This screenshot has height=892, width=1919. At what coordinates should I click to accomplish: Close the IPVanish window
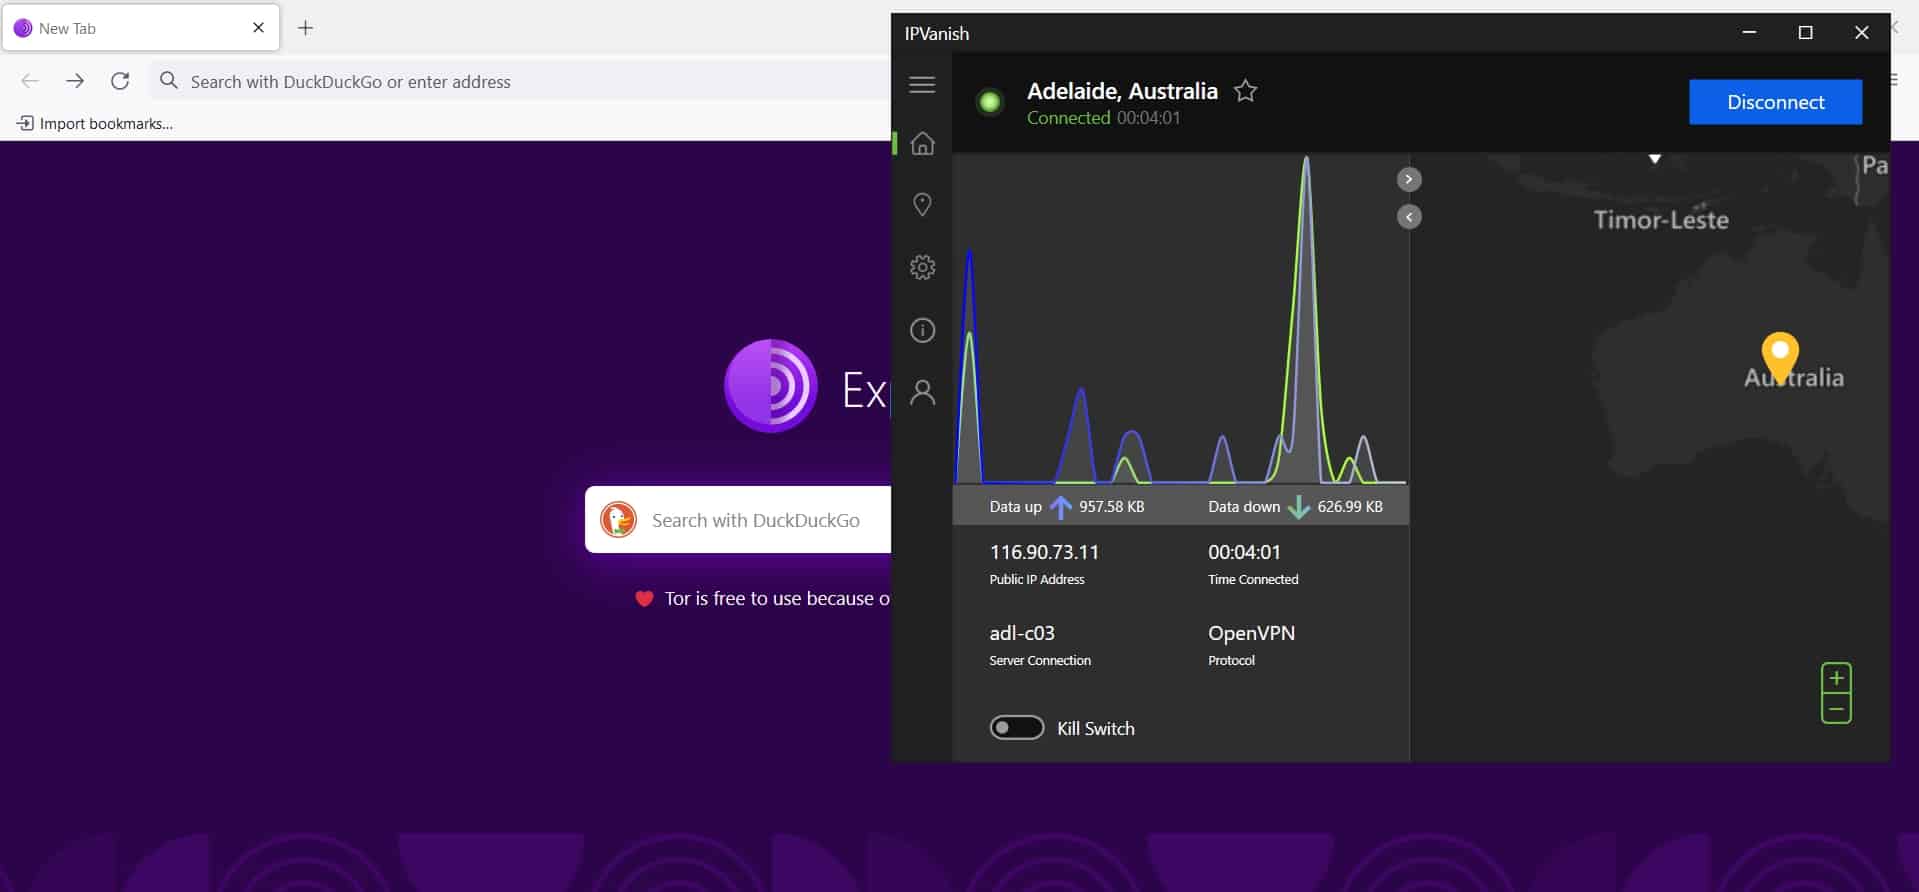pos(1861,33)
